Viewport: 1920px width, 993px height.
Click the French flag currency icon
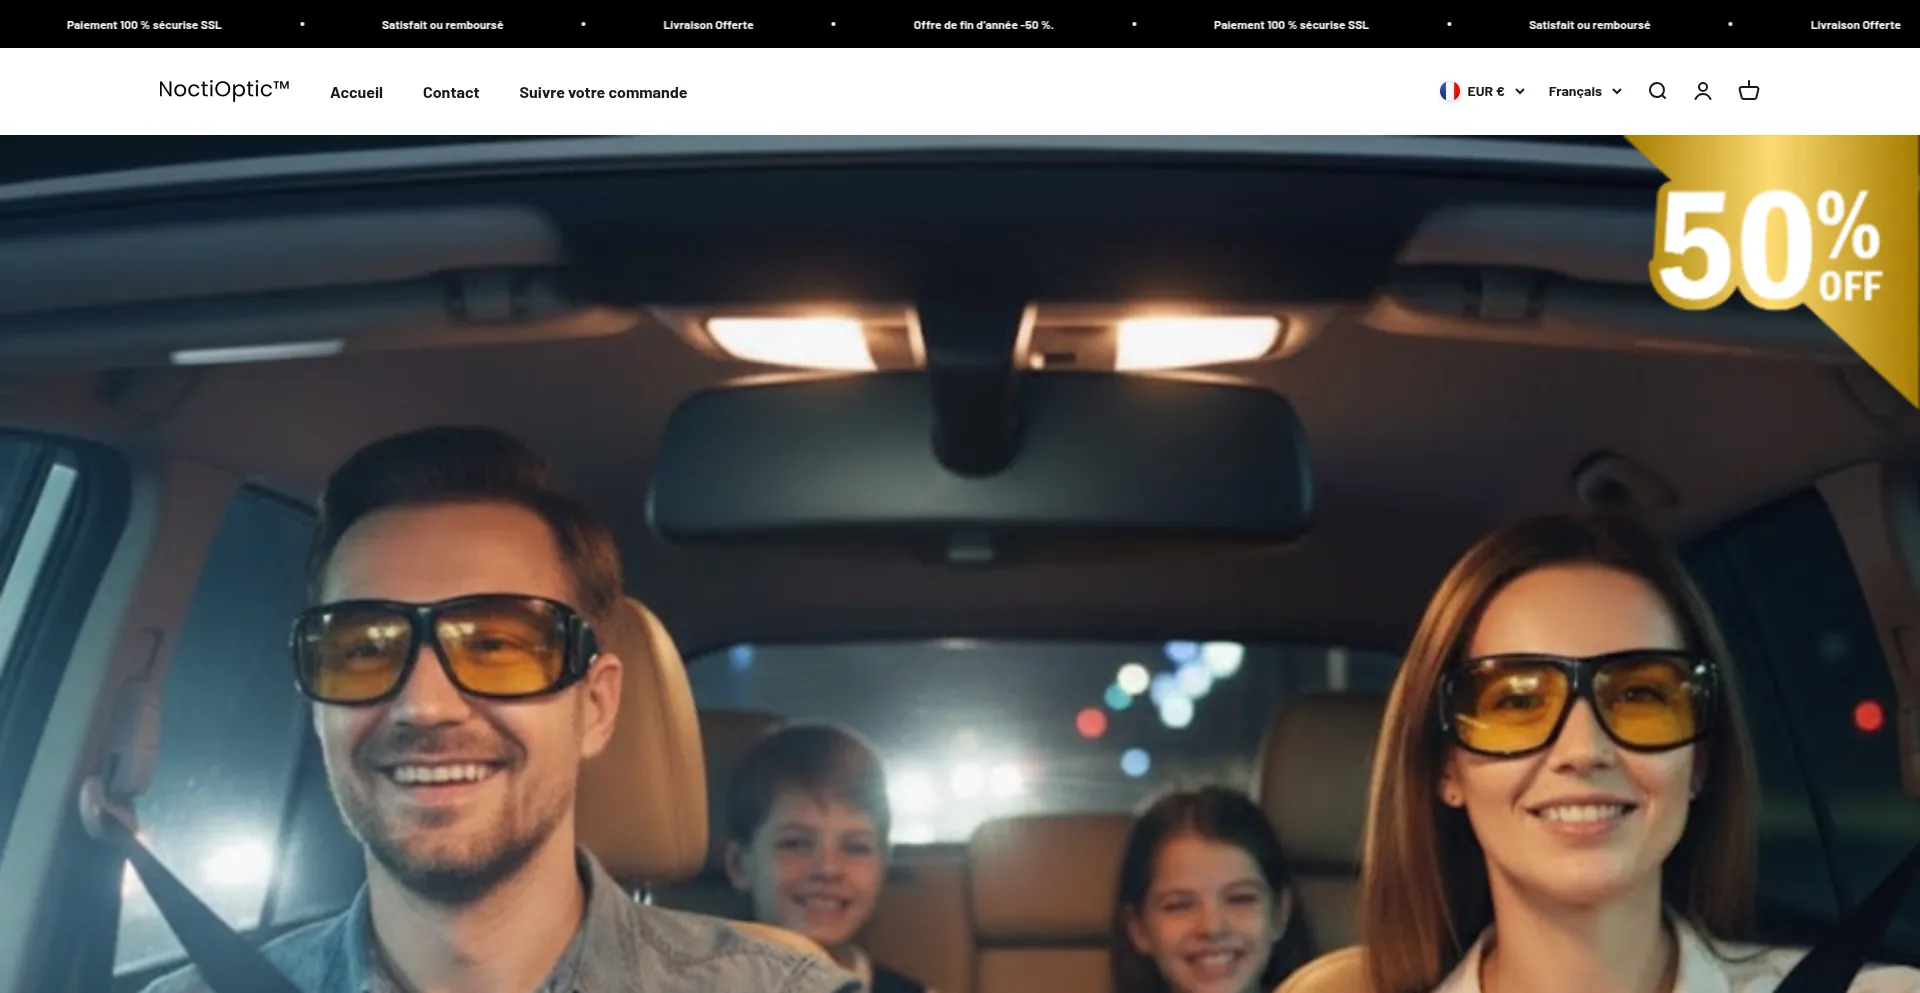tap(1450, 91)
